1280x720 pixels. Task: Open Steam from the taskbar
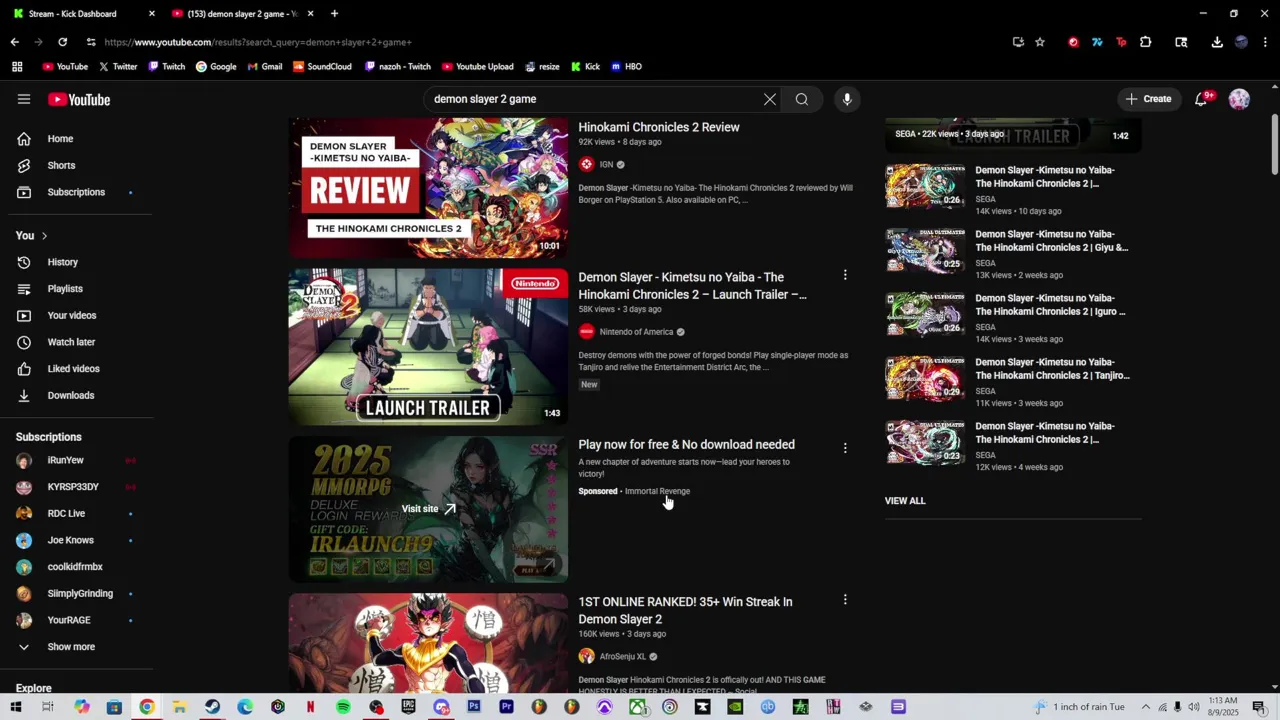pyautogui.click(x=212, y=707)
